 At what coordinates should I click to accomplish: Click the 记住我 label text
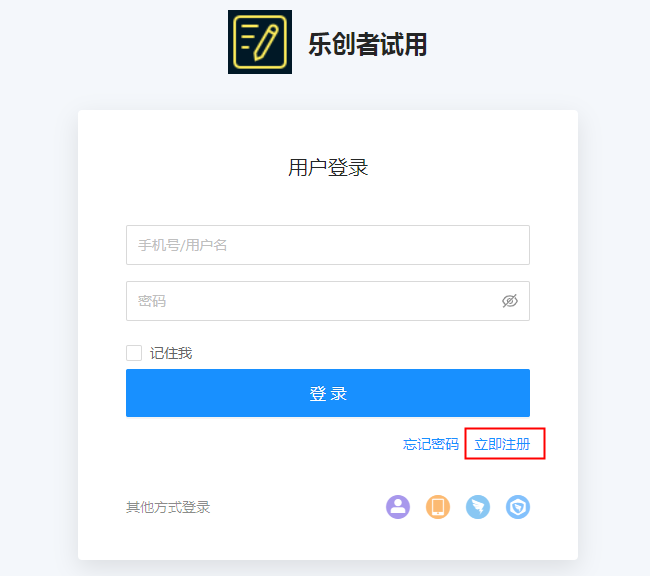coord(171,353)
